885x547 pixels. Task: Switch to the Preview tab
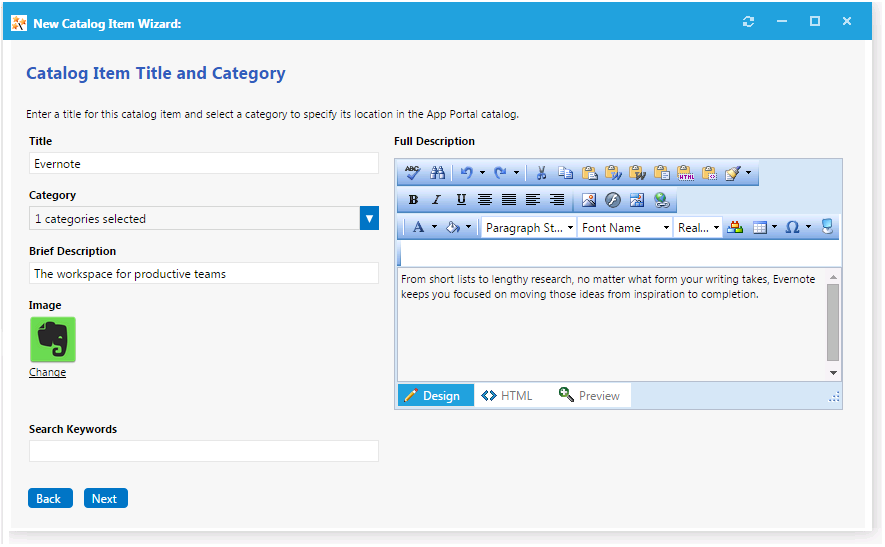589,396
